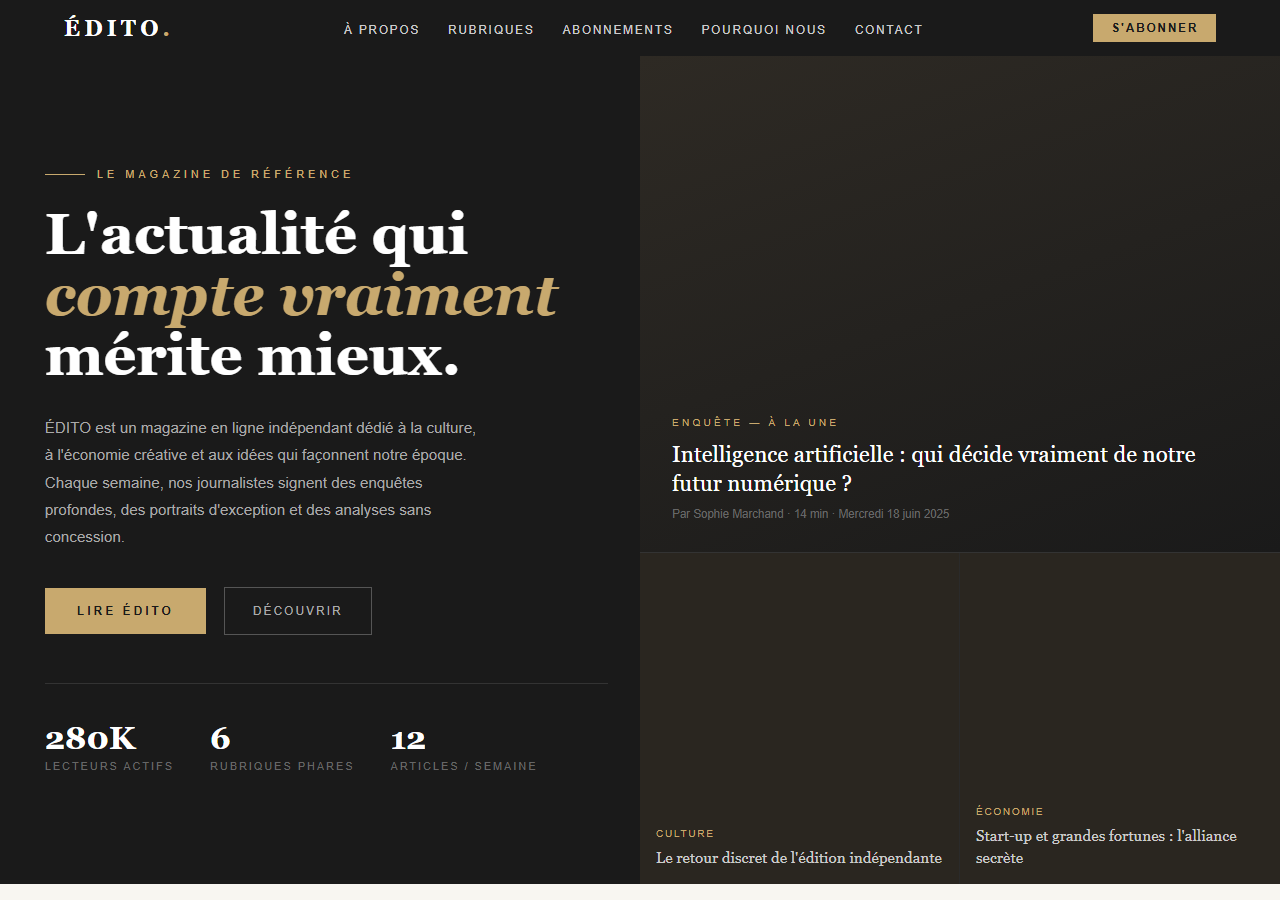This screenshot has width=1280, height=900.
Task: Click the CULTURE category label
Action: click(x=685, y=834)
